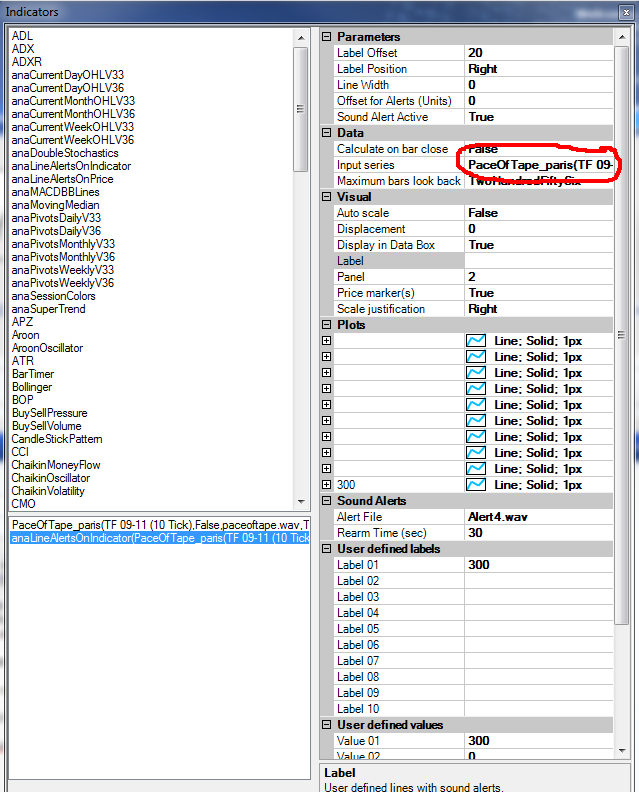Change Price marker(s) value True
Screen dimensions: 639x792
point(538,293)
